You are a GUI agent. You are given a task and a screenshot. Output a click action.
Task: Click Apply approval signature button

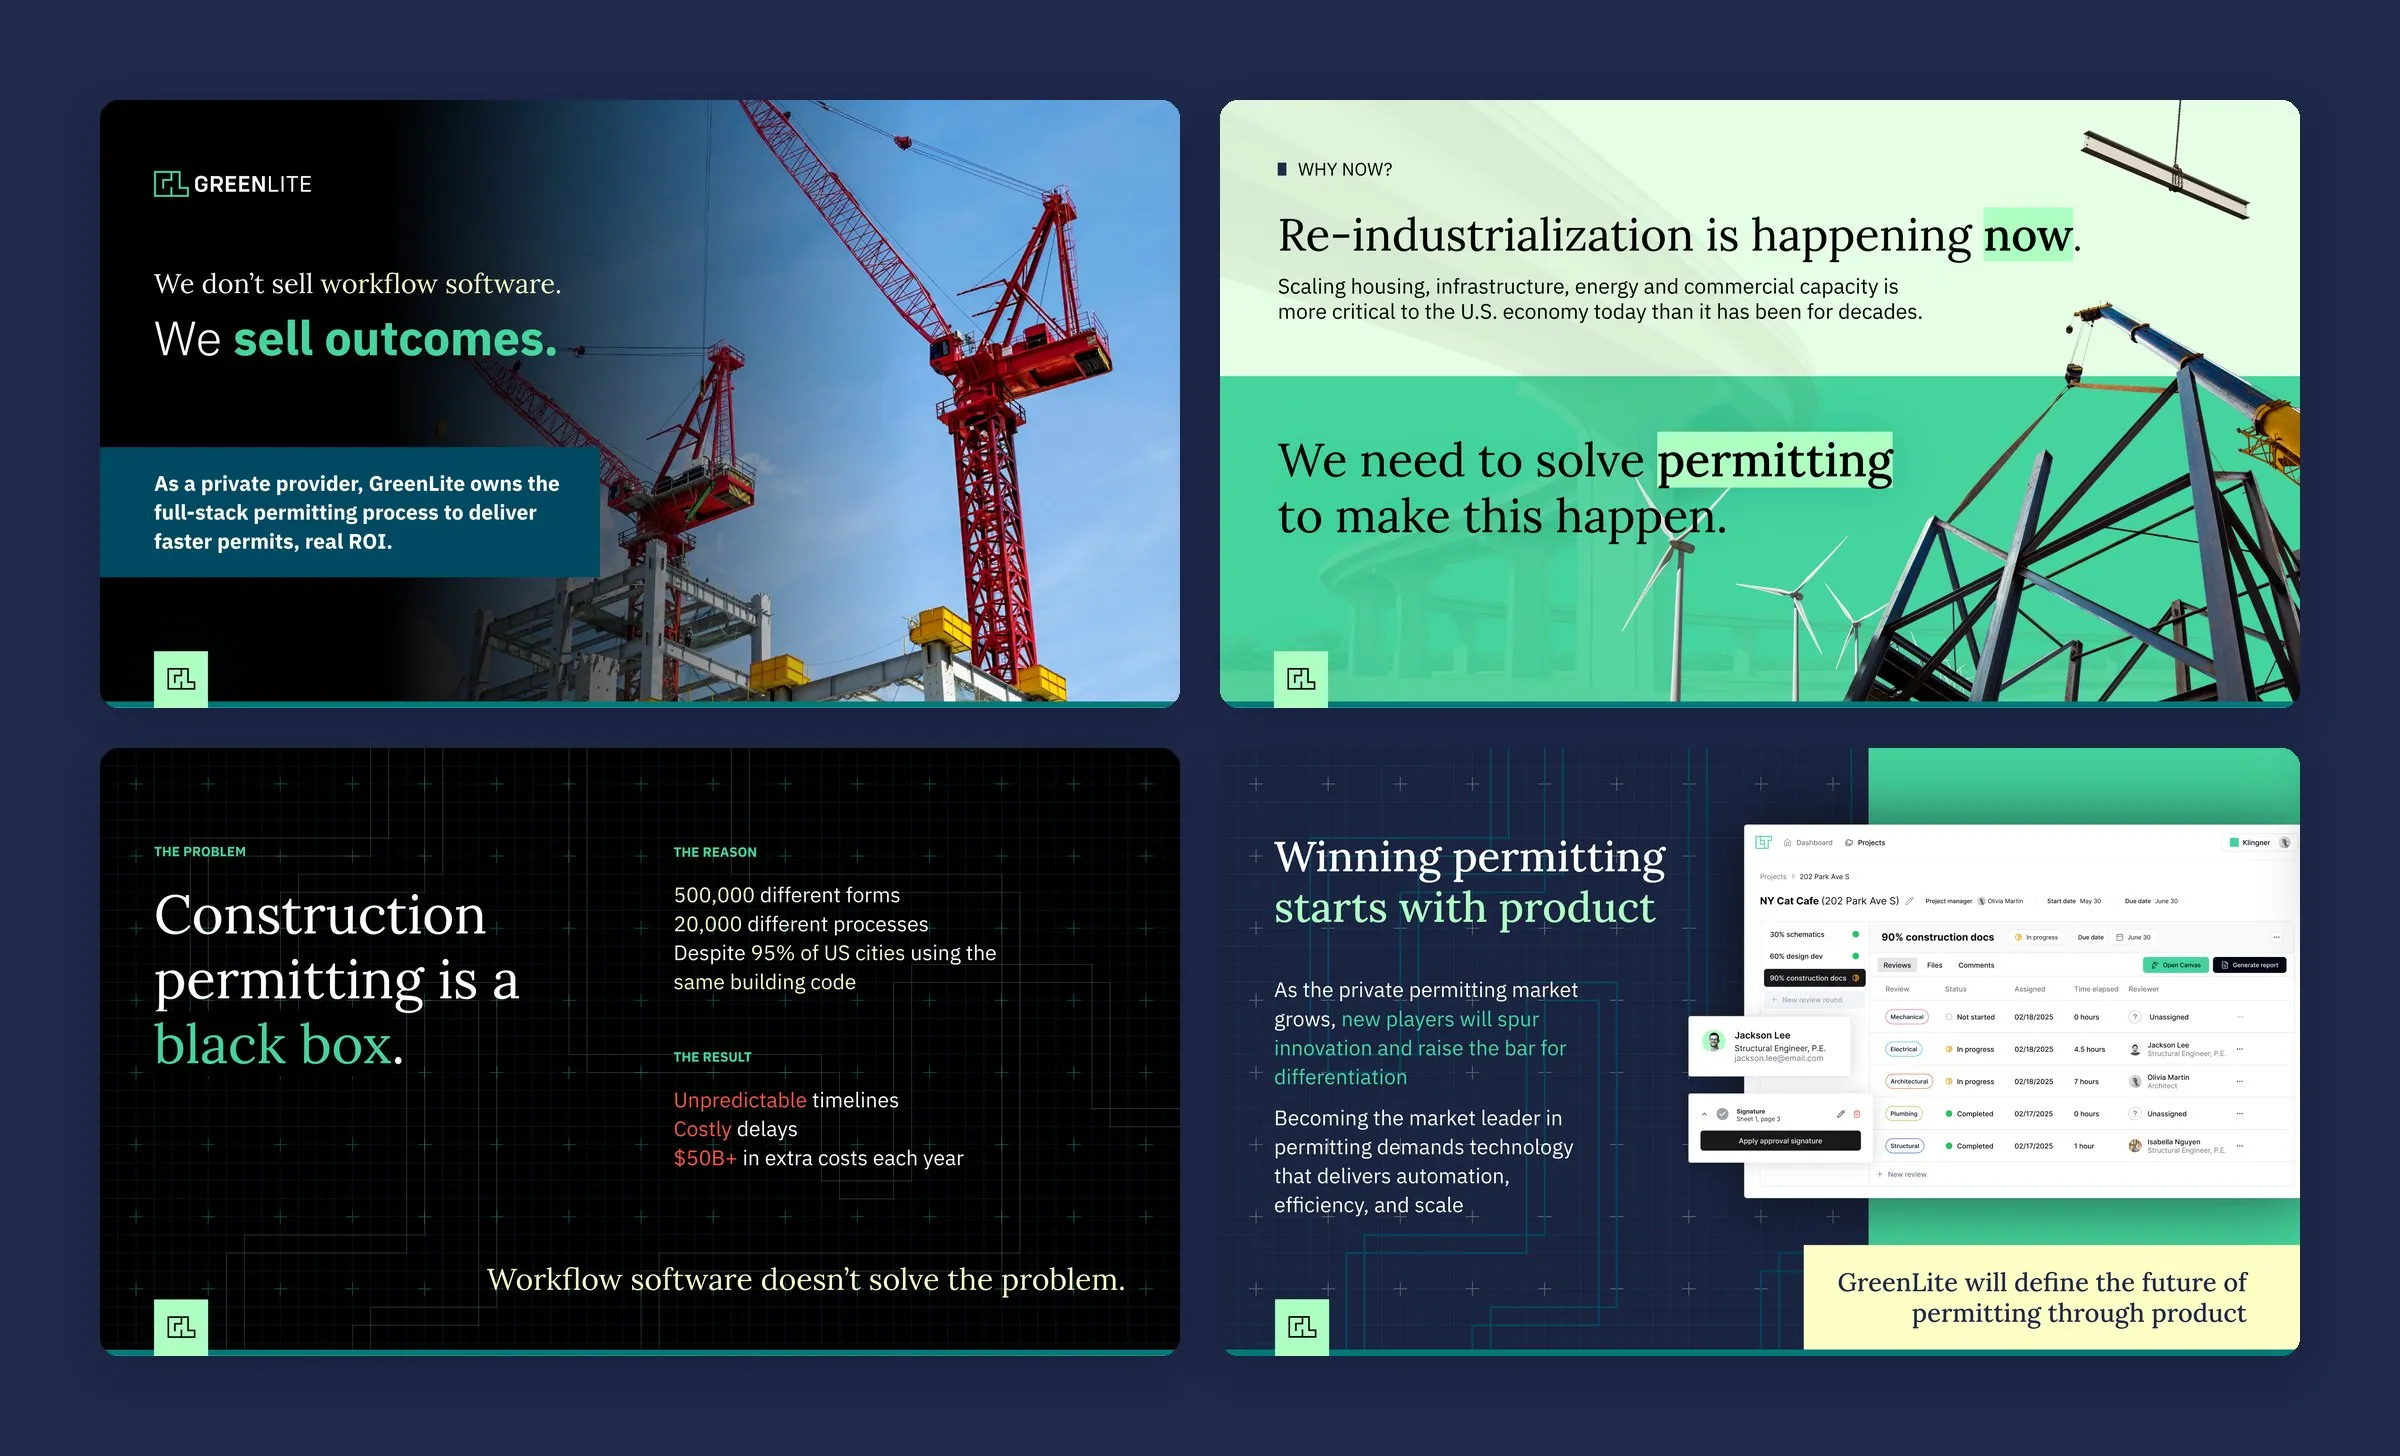(x=1780, y=1141)
